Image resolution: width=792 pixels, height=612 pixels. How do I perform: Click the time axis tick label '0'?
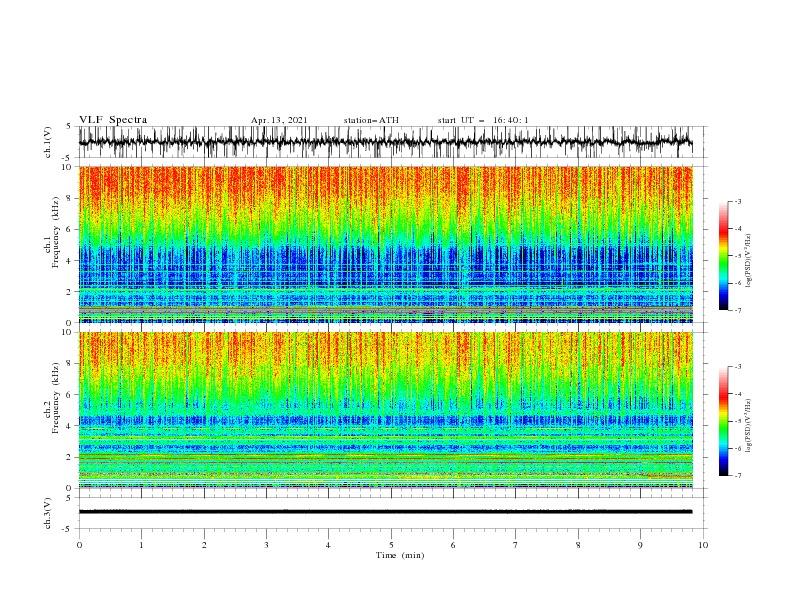(79, 545)
